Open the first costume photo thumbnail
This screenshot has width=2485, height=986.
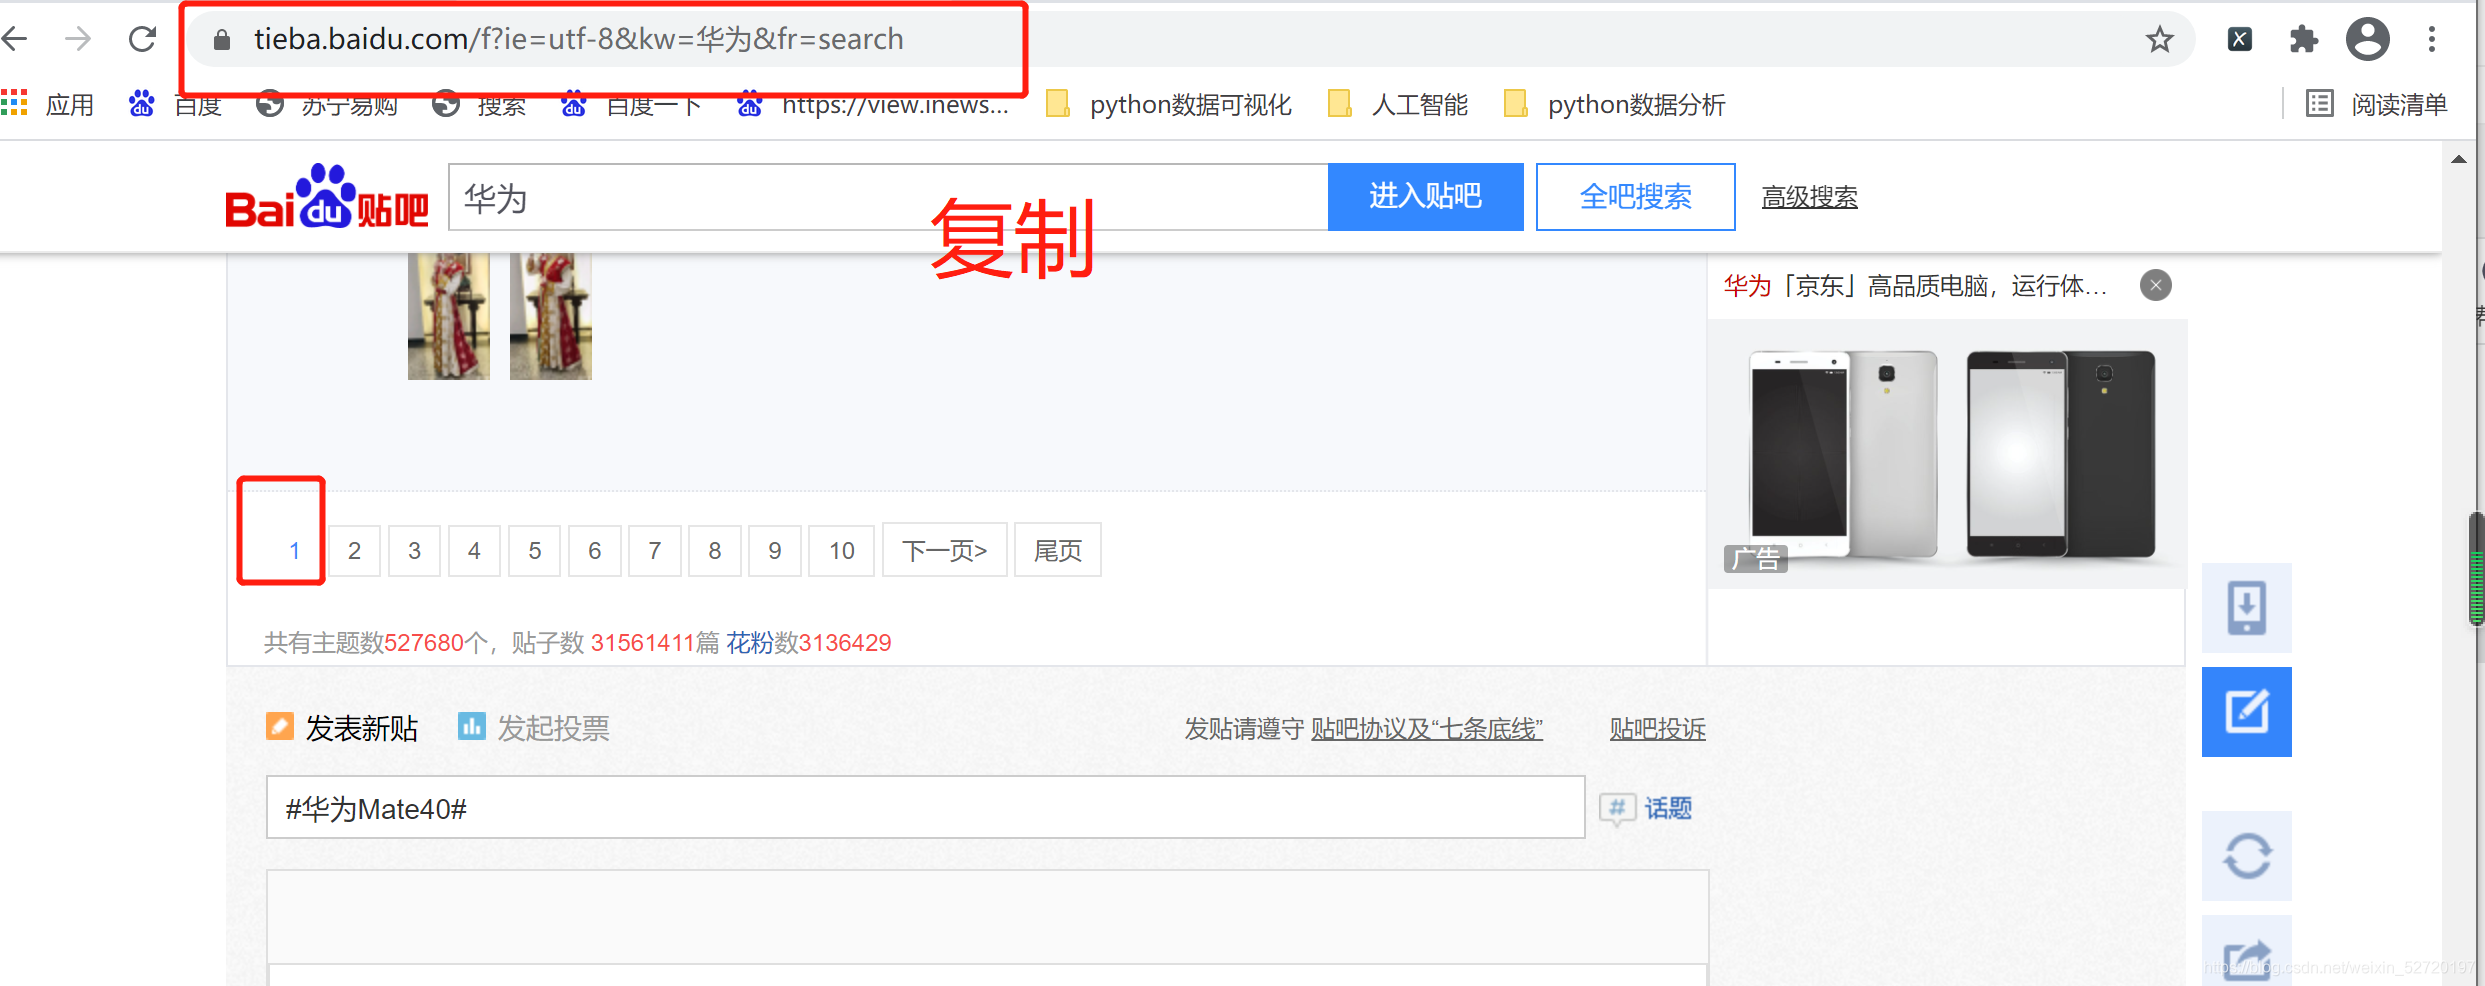click(x=449, y=316)
